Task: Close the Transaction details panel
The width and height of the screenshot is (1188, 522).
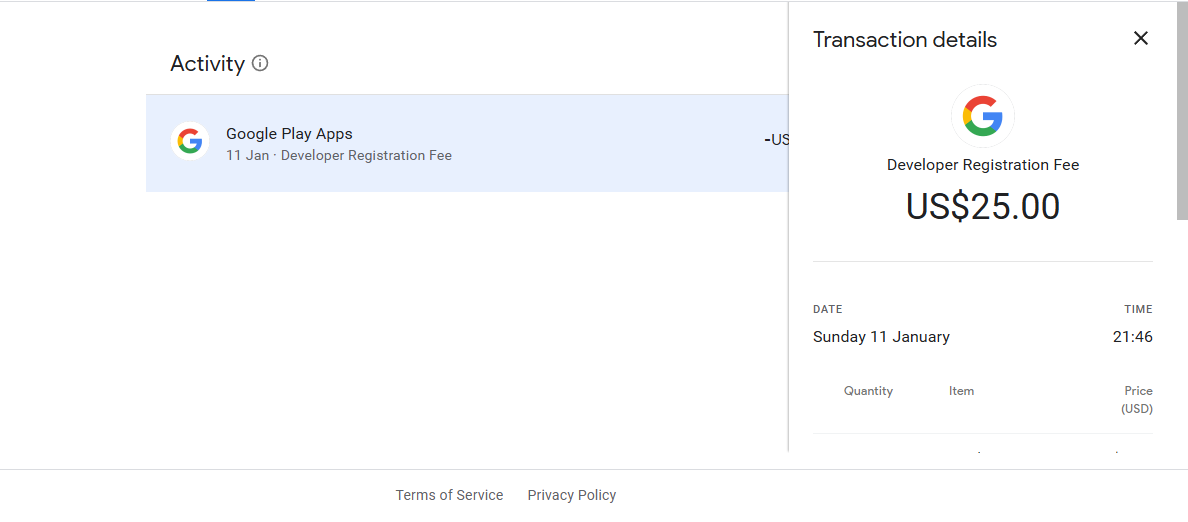Action: 1140,39
